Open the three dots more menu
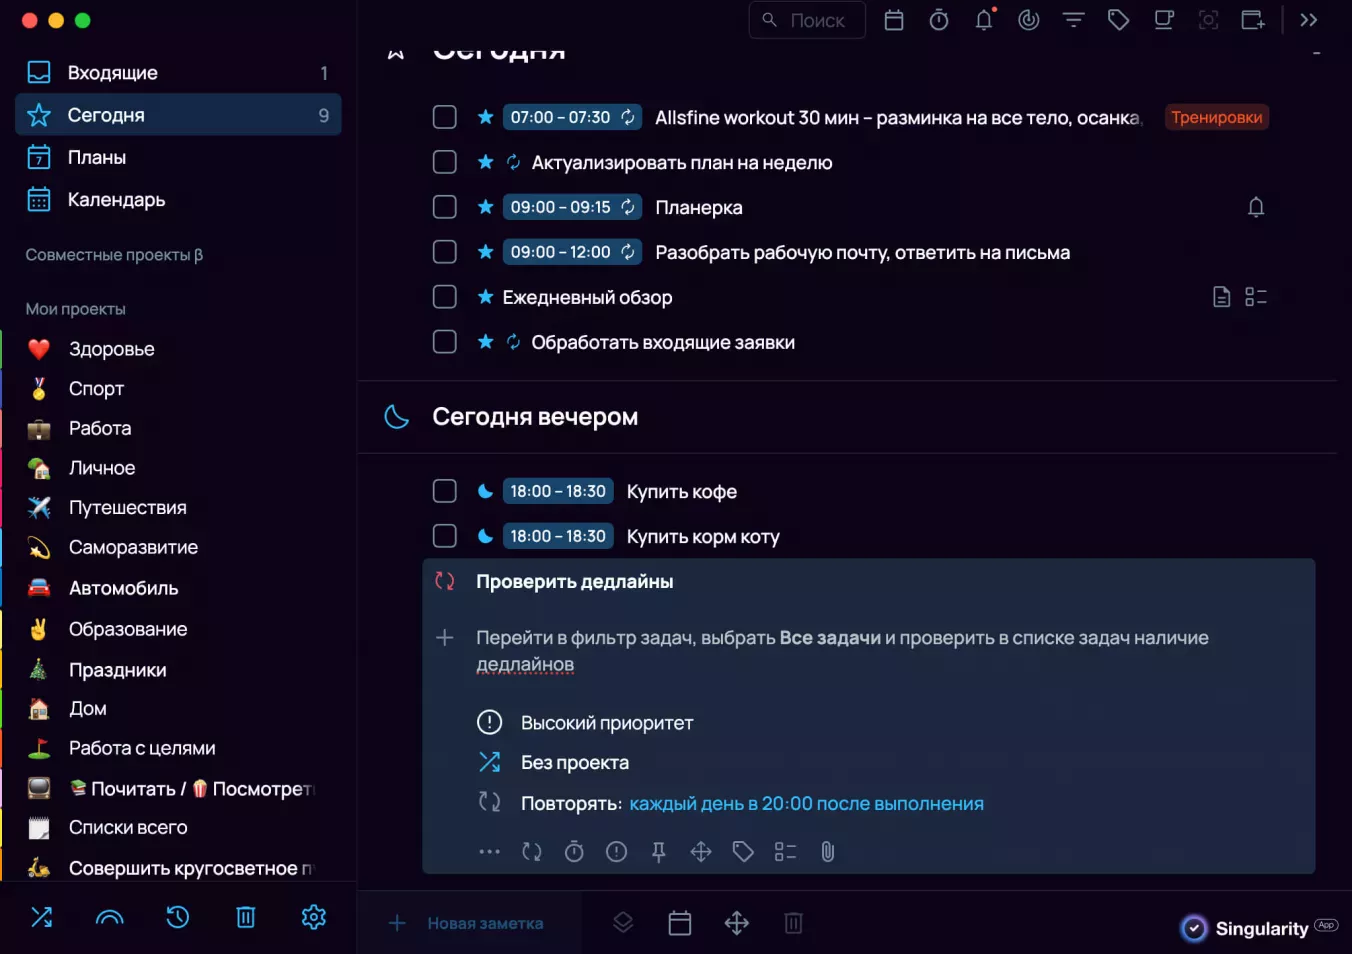This screenshot has height=954, width=1352. click(x=489, y=852)
